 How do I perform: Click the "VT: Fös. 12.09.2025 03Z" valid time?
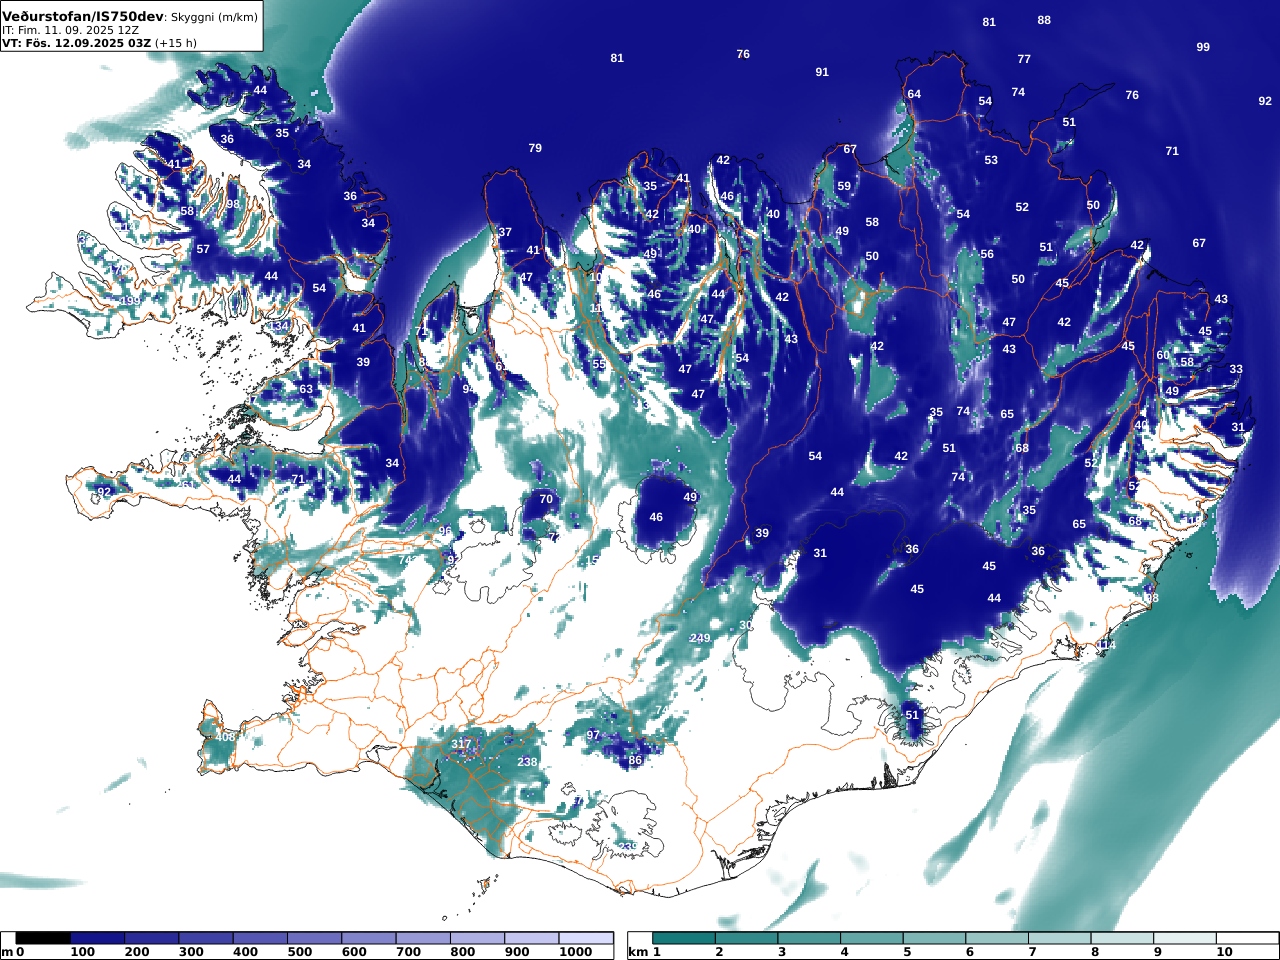pos(76,43)
